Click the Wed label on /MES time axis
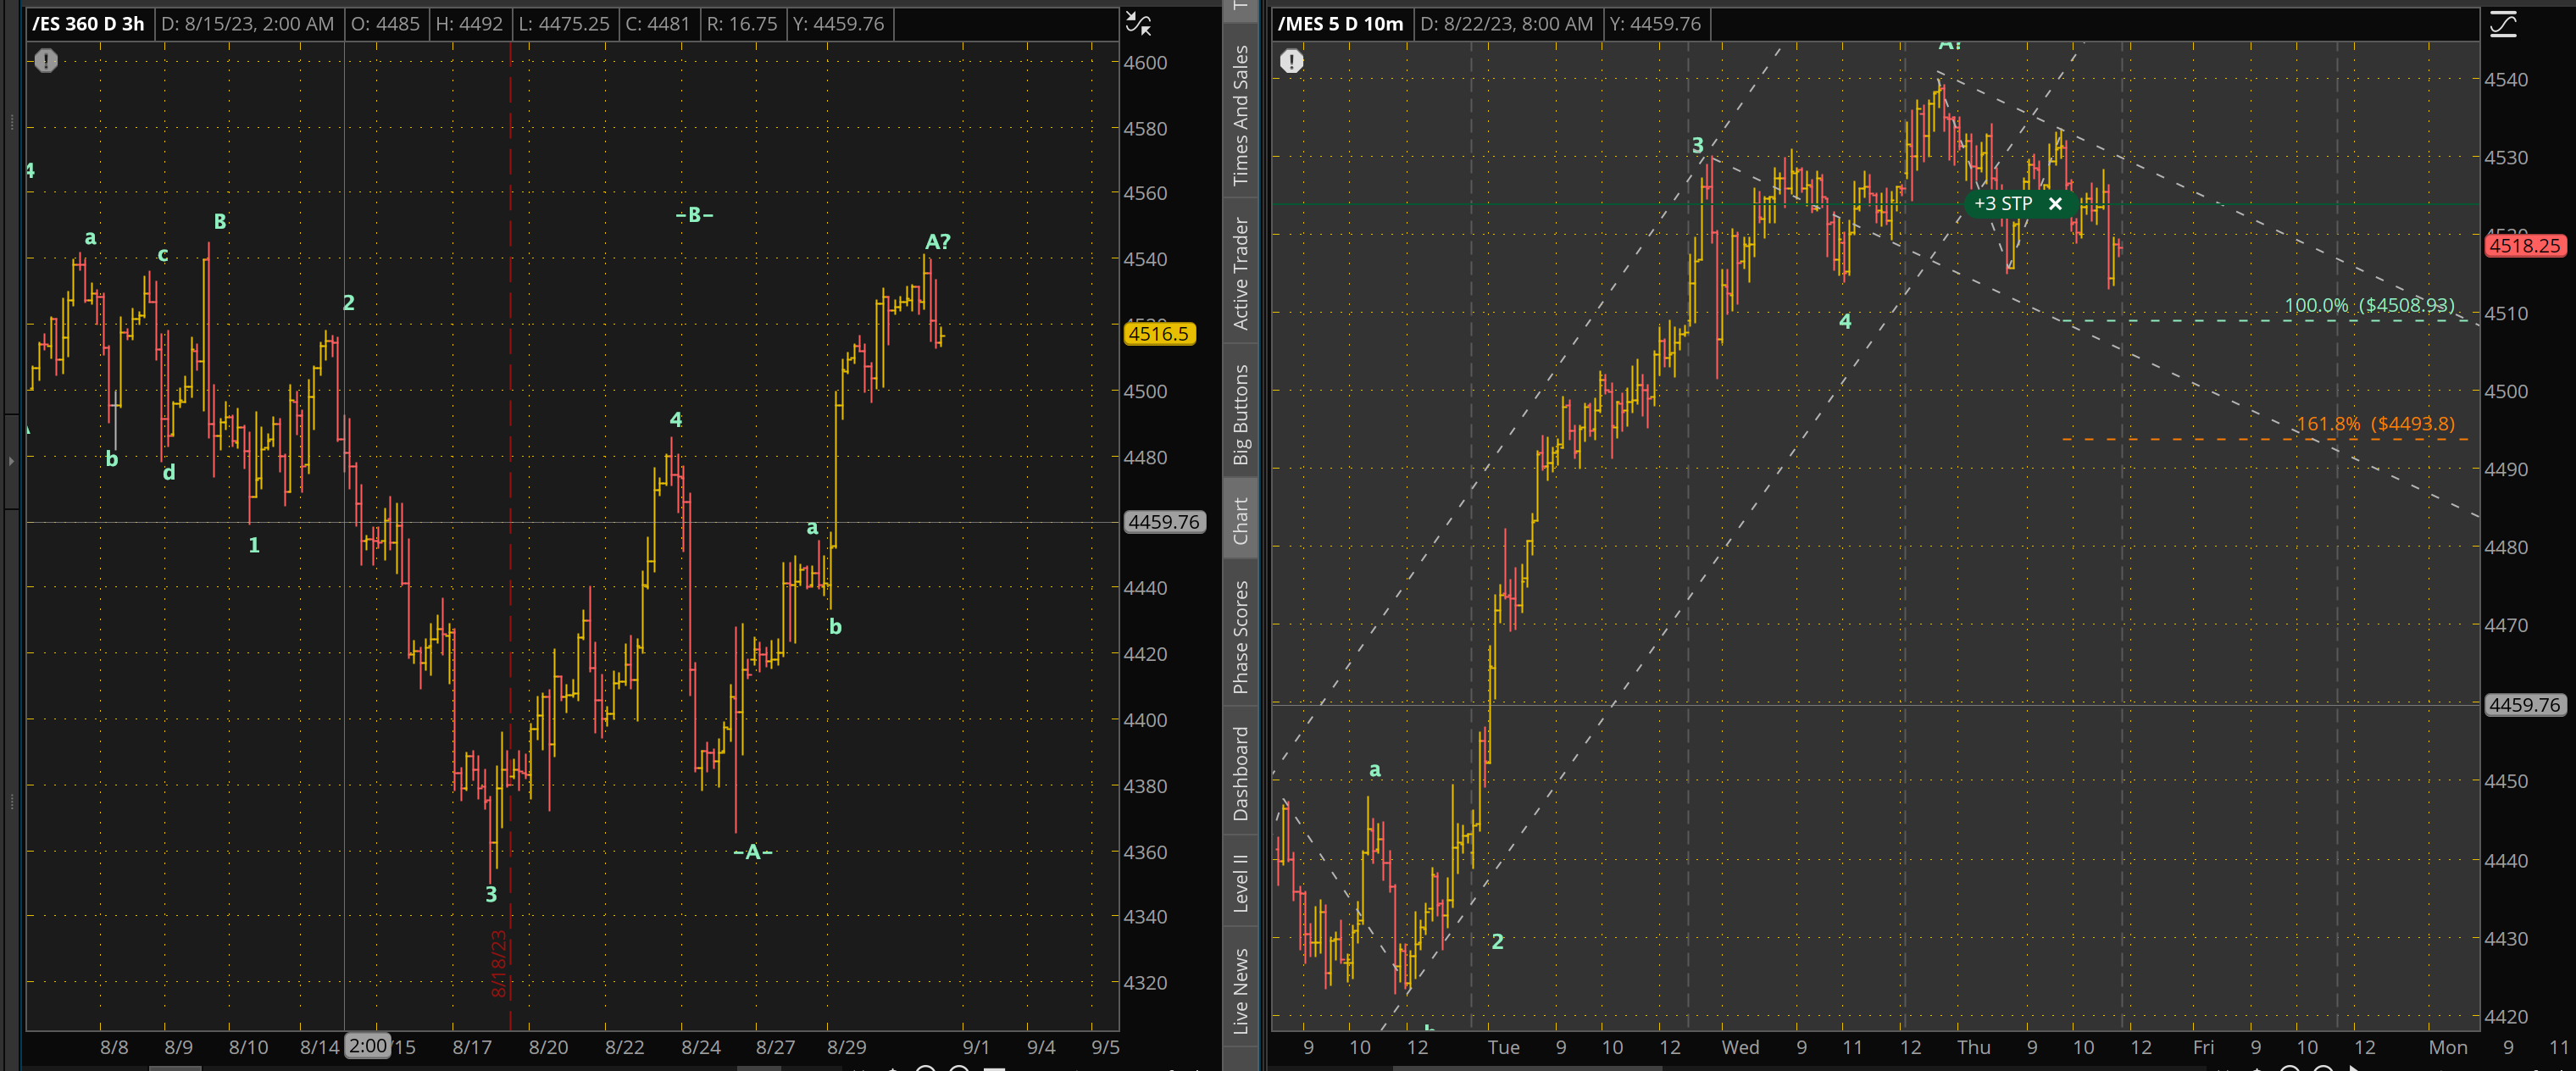The height and width of the screenshot is (1071, 2576). point(1740,1047)
